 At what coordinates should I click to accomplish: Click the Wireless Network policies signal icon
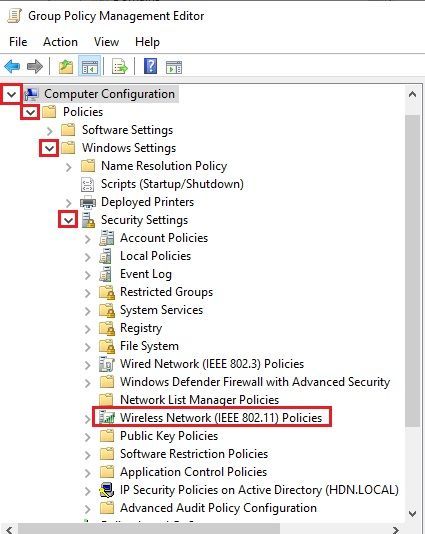[x=107, y=417]
